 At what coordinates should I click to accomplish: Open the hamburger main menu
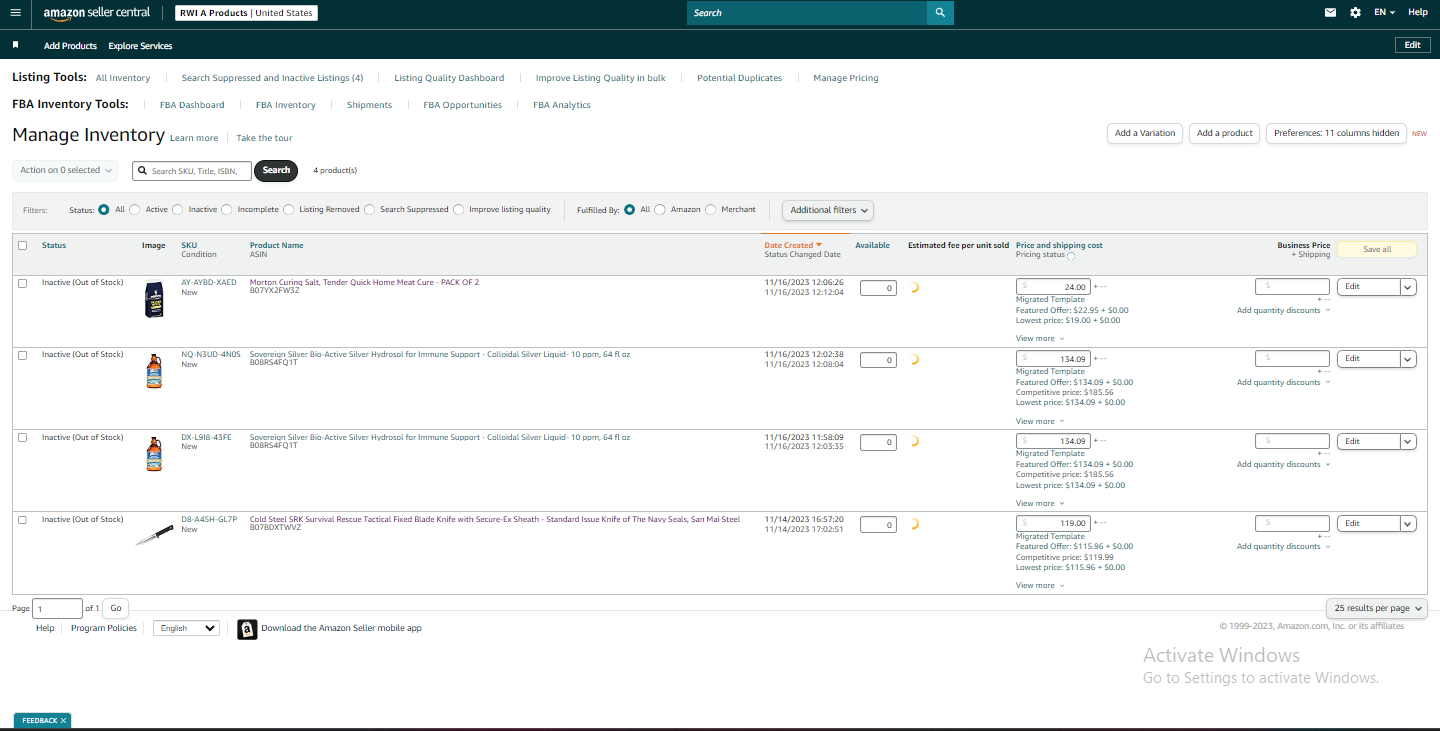coord(15,13)
